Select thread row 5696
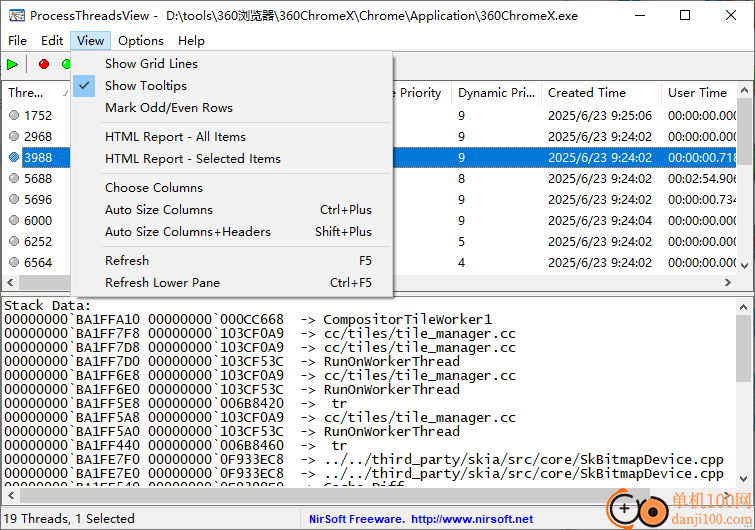Viewport: 755px width, 530px height. click(x=38, y=199)
